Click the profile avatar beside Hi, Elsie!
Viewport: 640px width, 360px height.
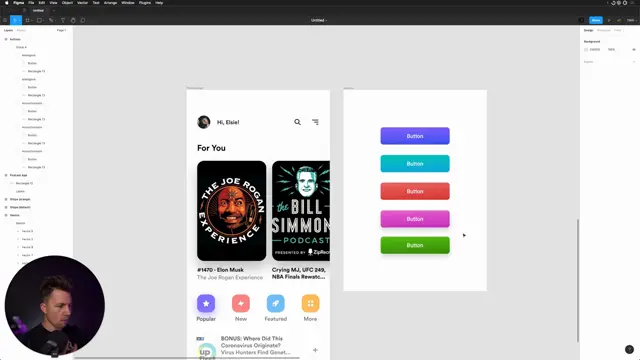[x=204, y=122]
